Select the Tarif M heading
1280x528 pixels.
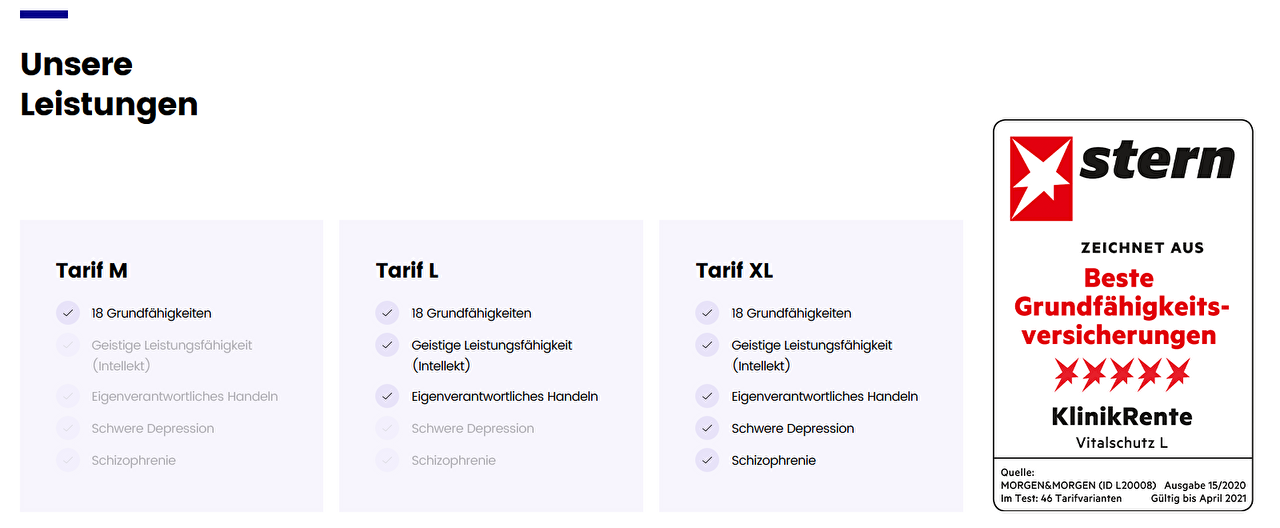tap(92, 270)
